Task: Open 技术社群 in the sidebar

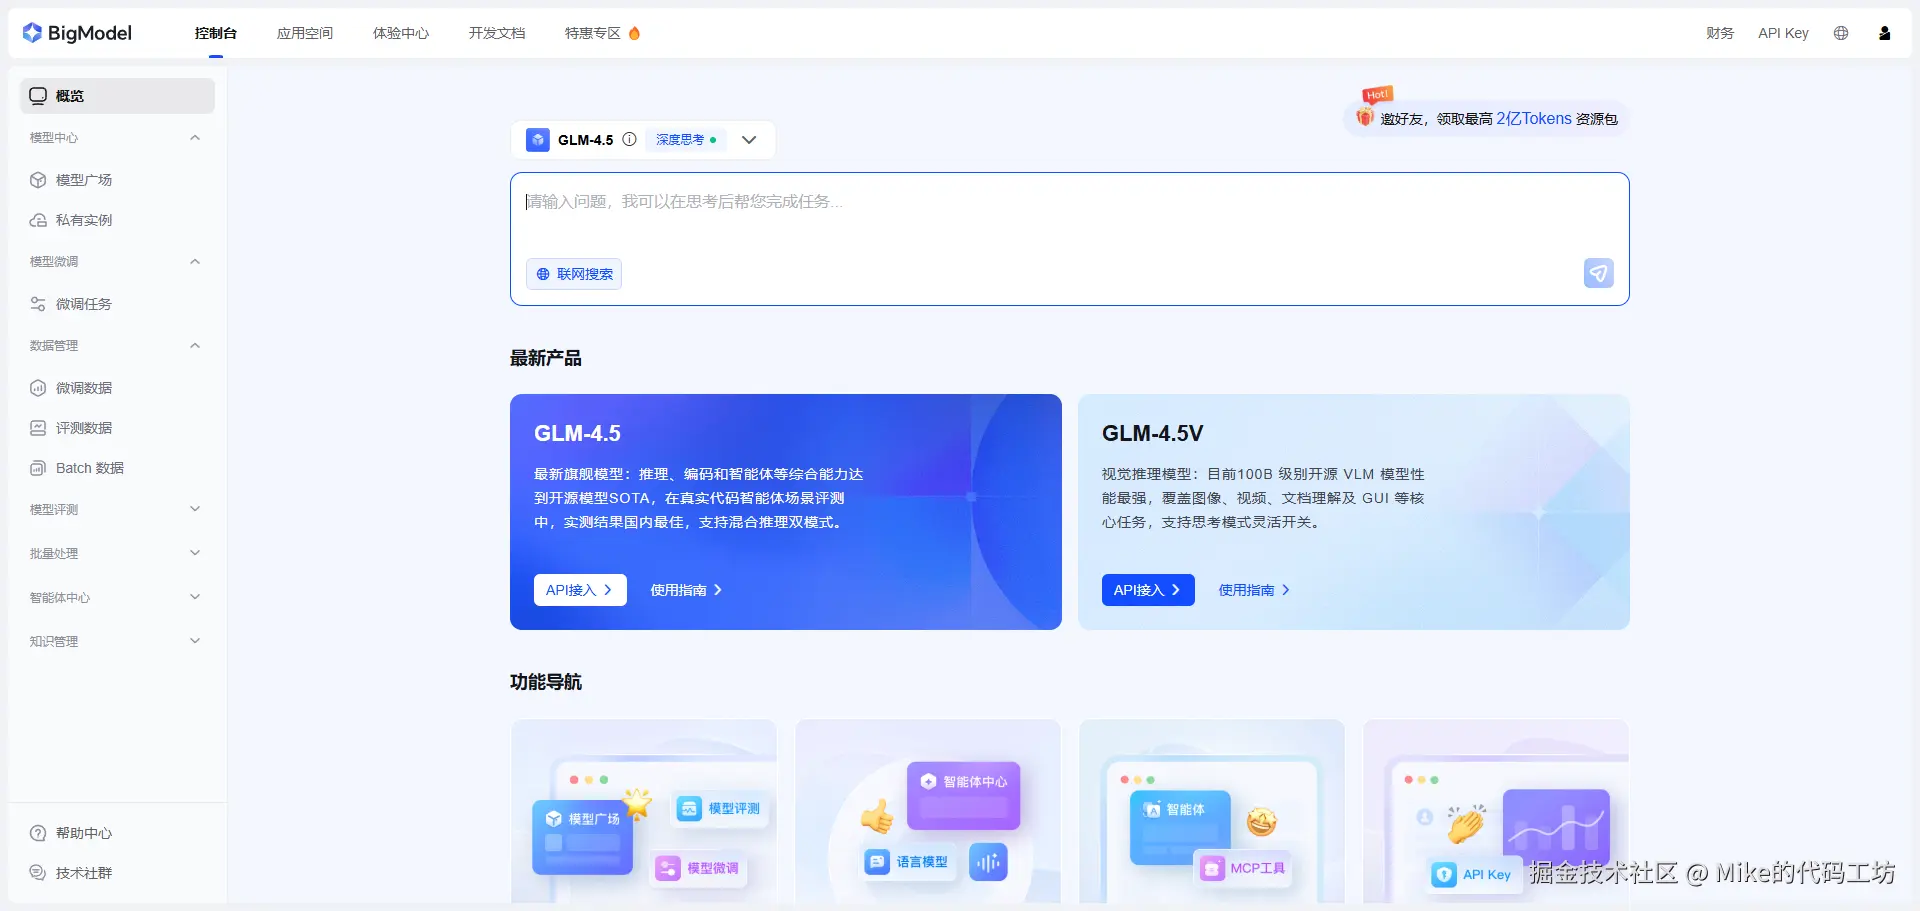Action: (117, 873)
